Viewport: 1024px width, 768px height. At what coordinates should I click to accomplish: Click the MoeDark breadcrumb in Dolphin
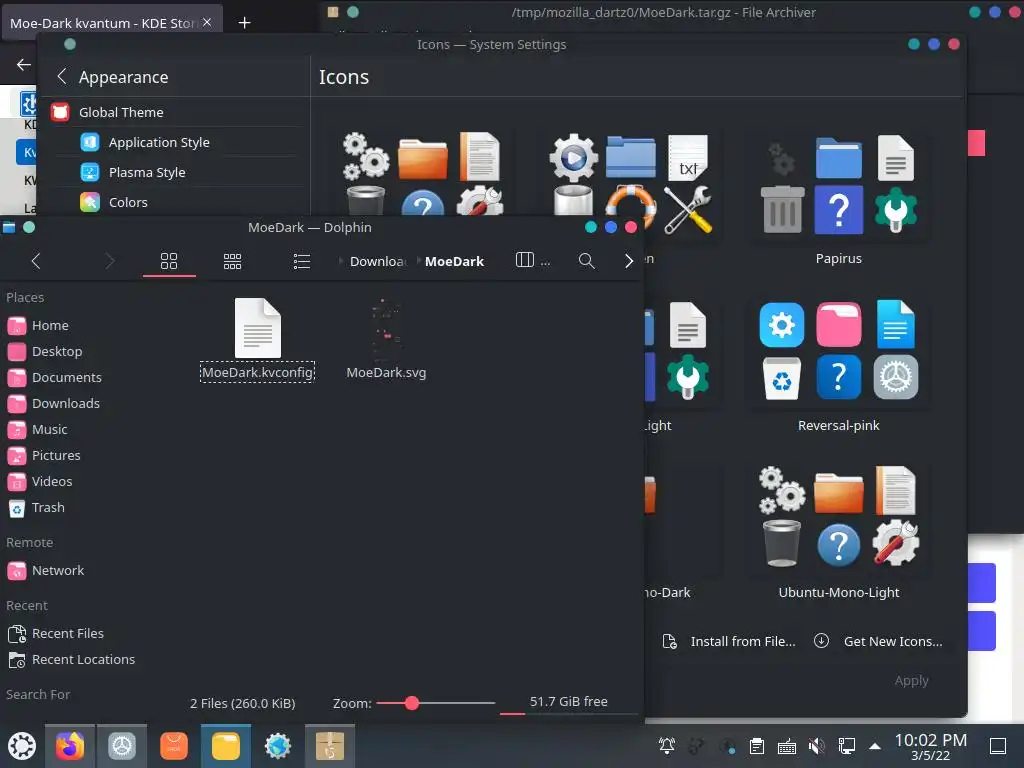455,261
